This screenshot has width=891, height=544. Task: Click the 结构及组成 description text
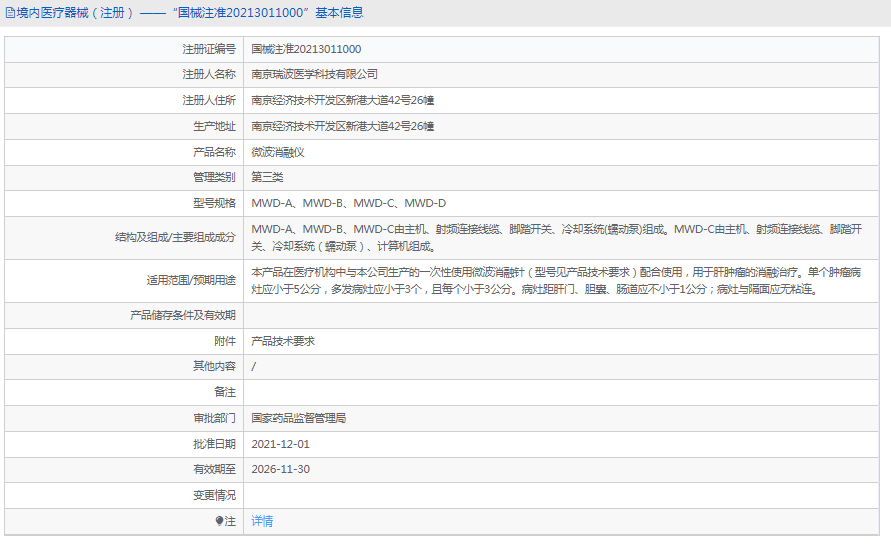pos(557,238)
